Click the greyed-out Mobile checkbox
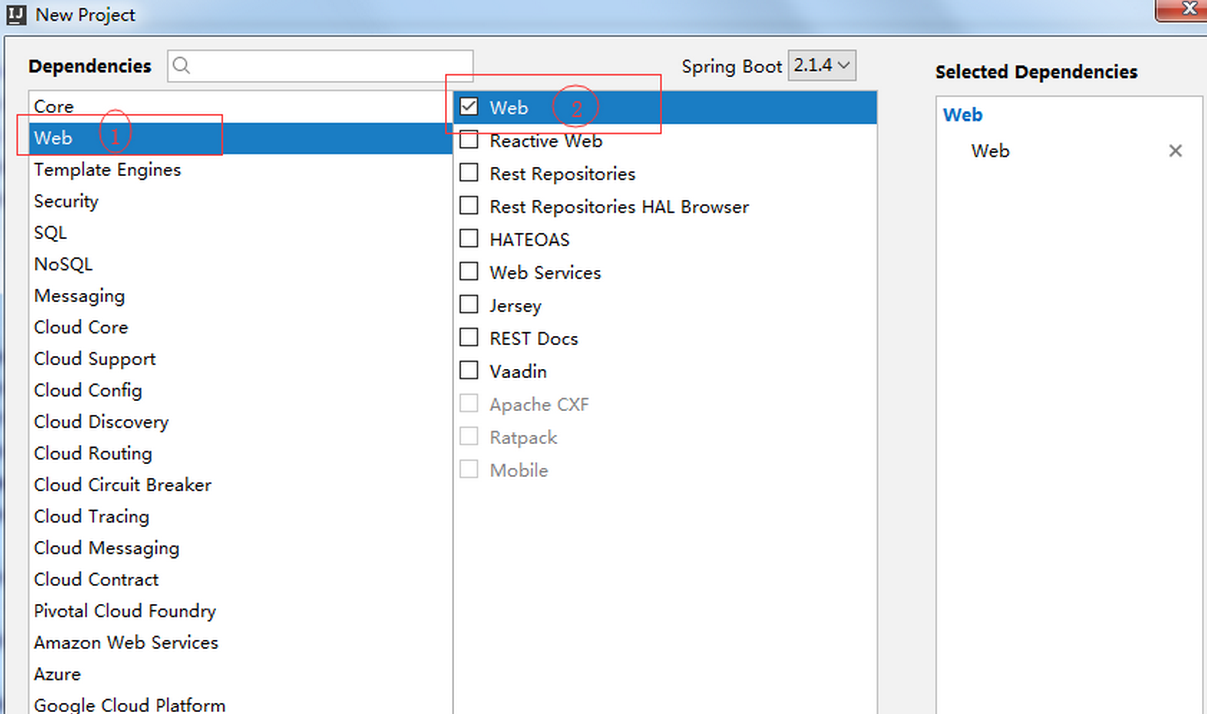This screenshot has width=1207, height=714. (x=469, y=470)
